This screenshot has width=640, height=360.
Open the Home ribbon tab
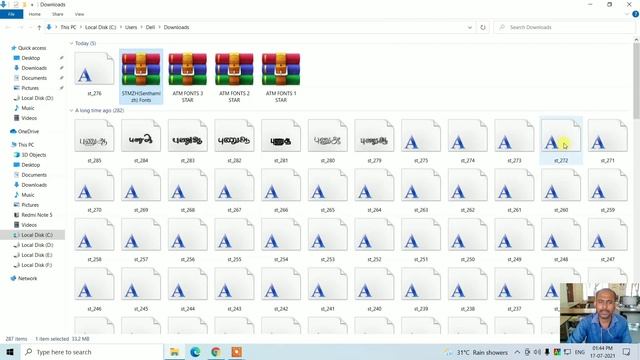pos(35,14)
